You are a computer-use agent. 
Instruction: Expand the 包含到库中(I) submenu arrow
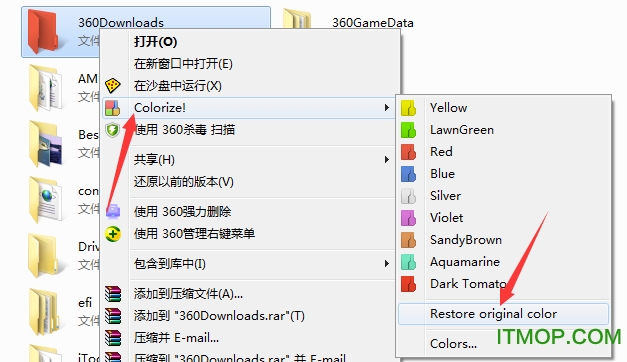(x=386, y=264)
